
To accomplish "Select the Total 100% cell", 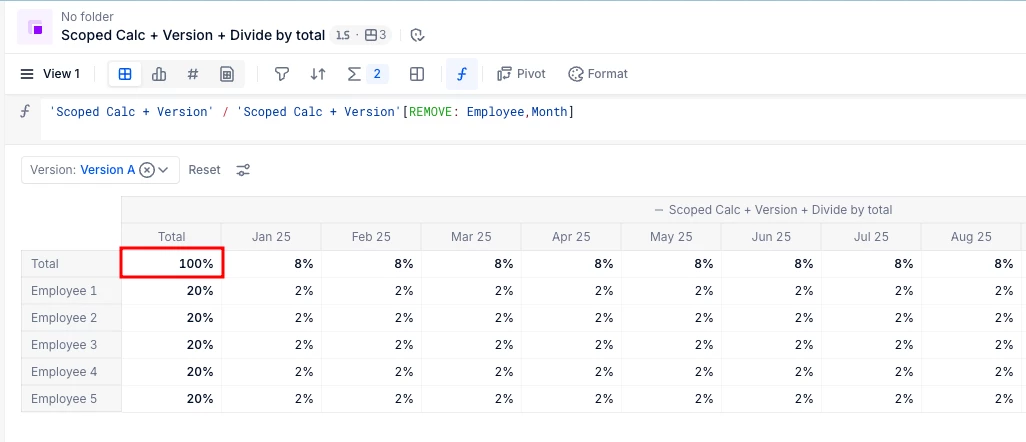I will [x=172, y=264].
